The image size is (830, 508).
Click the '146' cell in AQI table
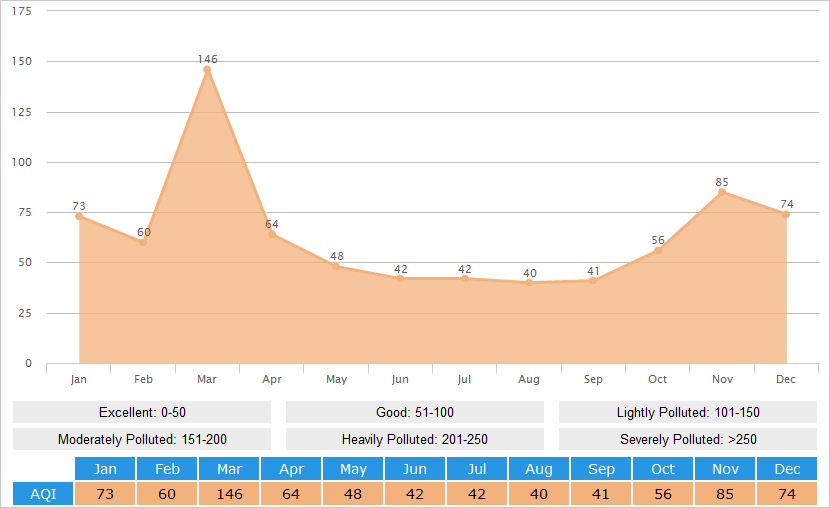coord(229,494)
